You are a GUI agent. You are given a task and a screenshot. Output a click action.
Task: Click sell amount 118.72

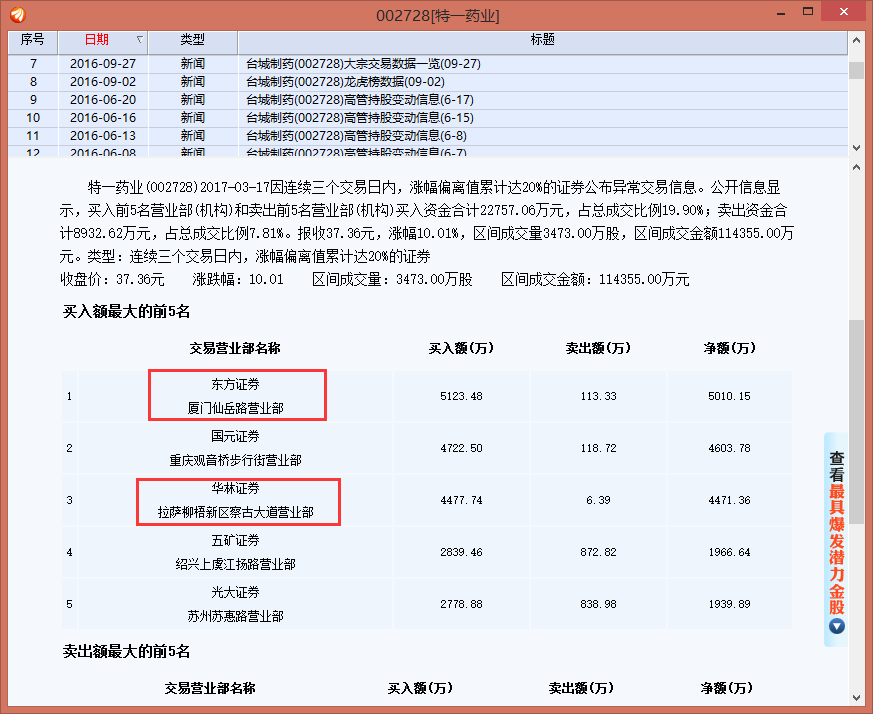[x=599, y=448]
